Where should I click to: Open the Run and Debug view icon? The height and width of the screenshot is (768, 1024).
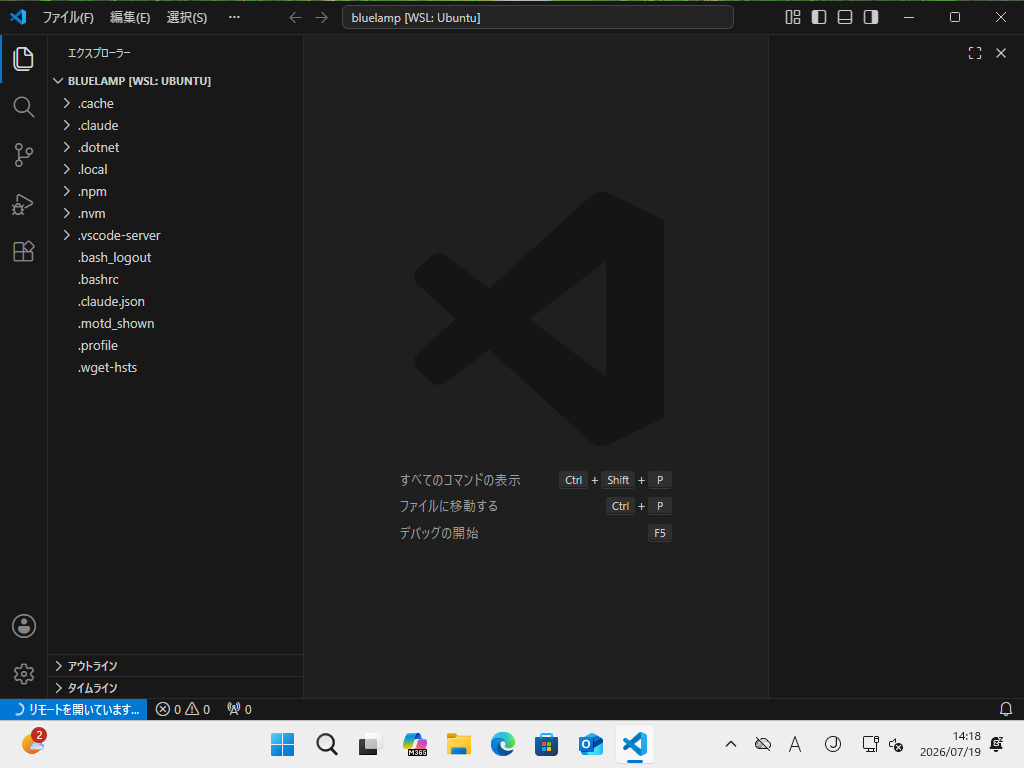click(24, 204)
